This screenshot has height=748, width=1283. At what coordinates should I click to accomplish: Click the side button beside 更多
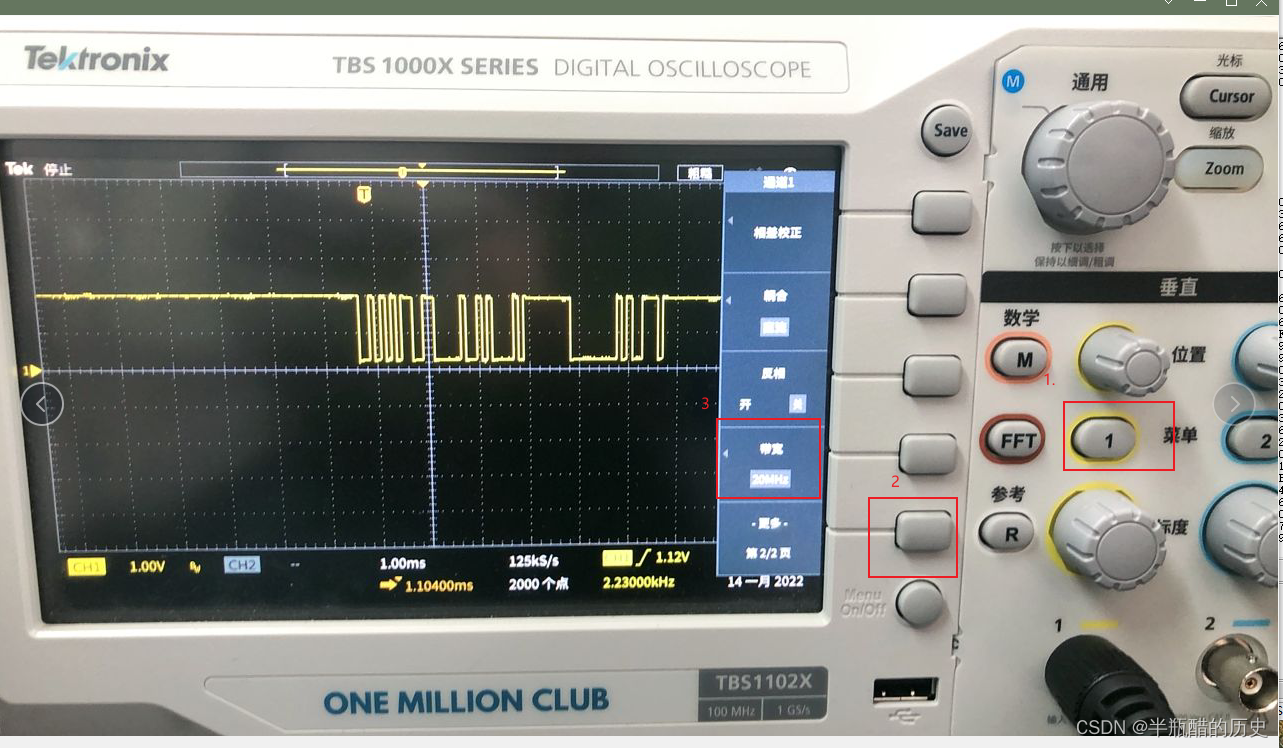coord(922,531)
